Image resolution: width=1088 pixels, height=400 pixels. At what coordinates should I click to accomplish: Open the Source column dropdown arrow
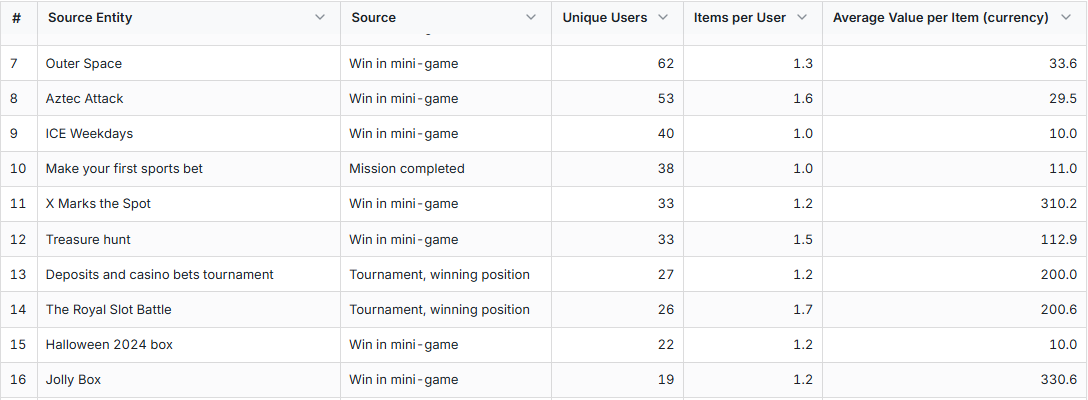[531, 17]
